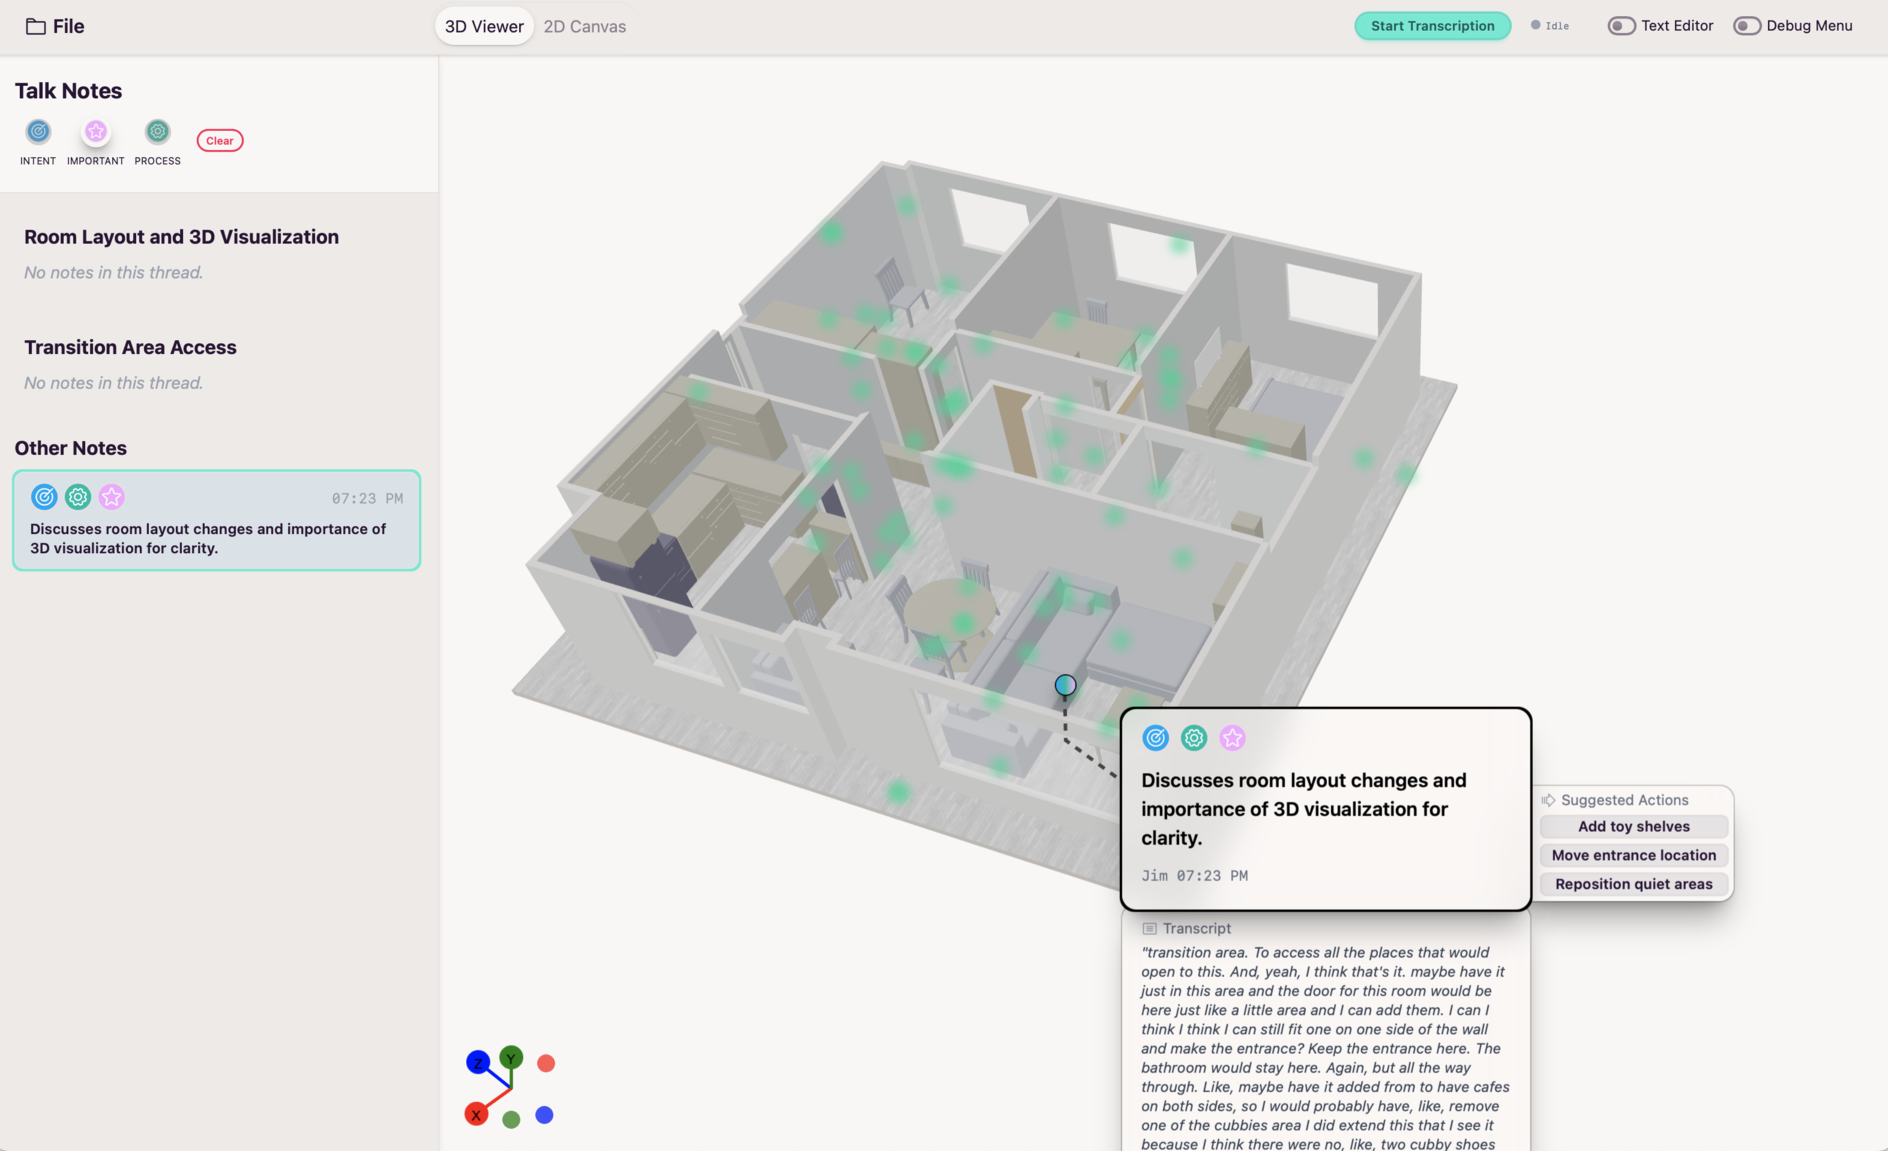The width and height of the screenshot is (1888, 1151).
Task: Collapse the Transcript section header
Action: point(1196,928)
